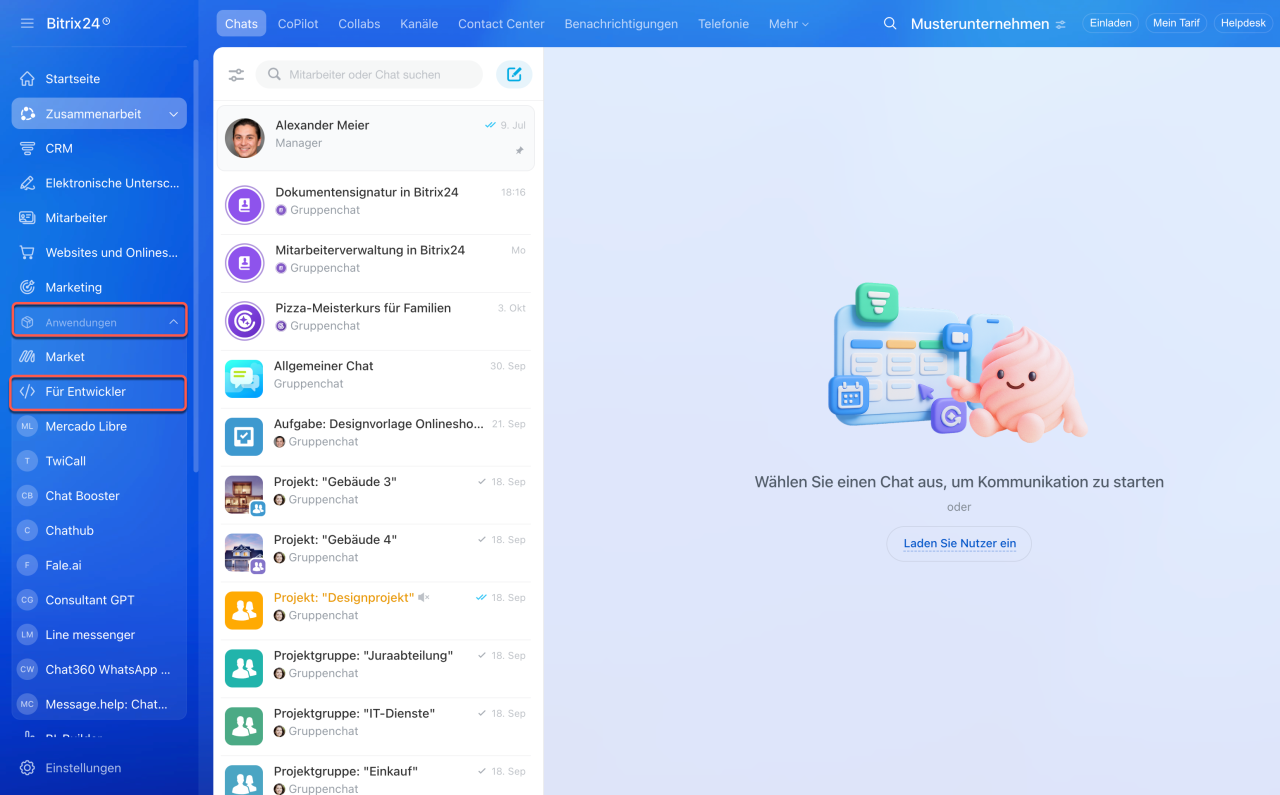This screenshot has width=1280, height=795.
Task: Click the Dokumentensignatur chat purple avatar
Action: [244, 205]
